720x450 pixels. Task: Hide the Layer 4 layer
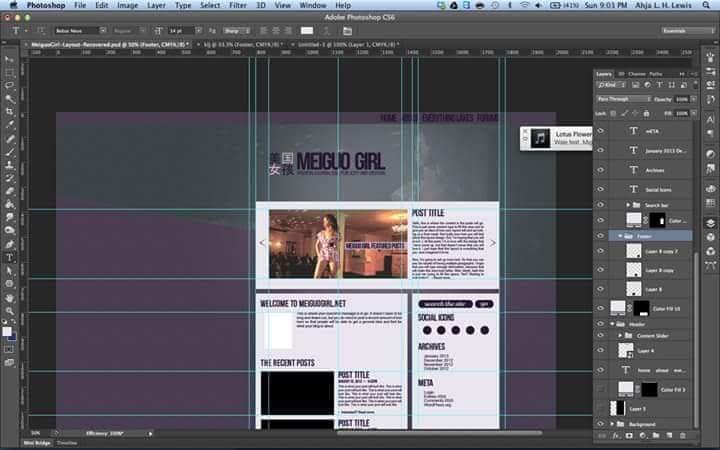tap(601, 350)
